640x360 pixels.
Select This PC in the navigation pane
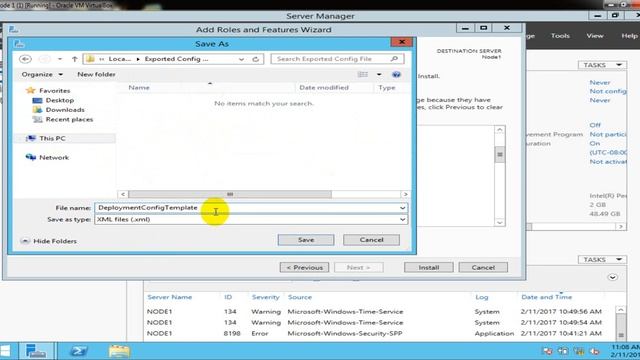point(52,138)
